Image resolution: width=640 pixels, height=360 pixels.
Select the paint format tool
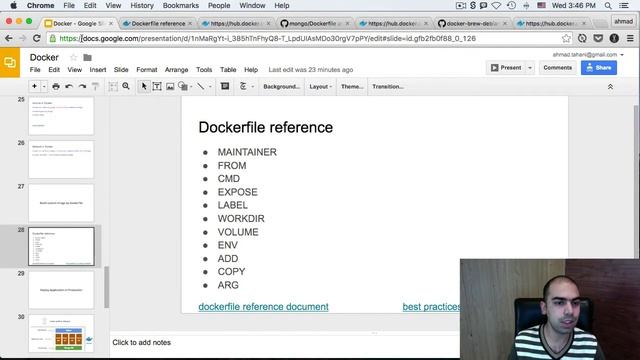pos(95,87)
